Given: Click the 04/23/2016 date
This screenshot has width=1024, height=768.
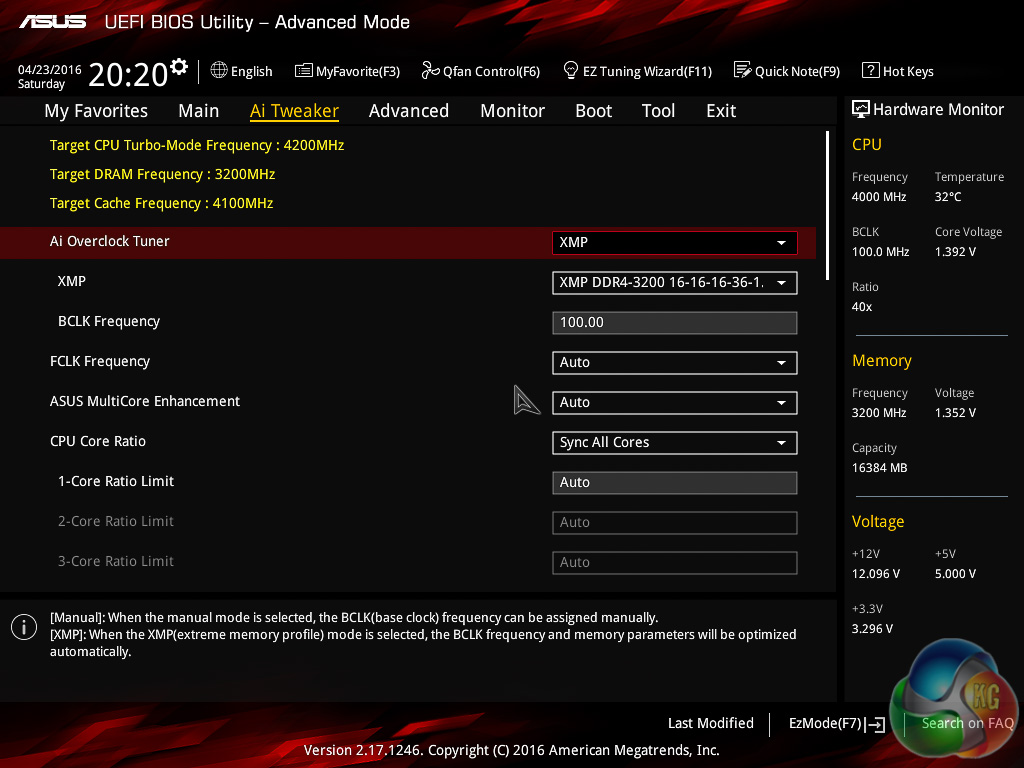Looking at the screenshot, I should click(50, 69).
